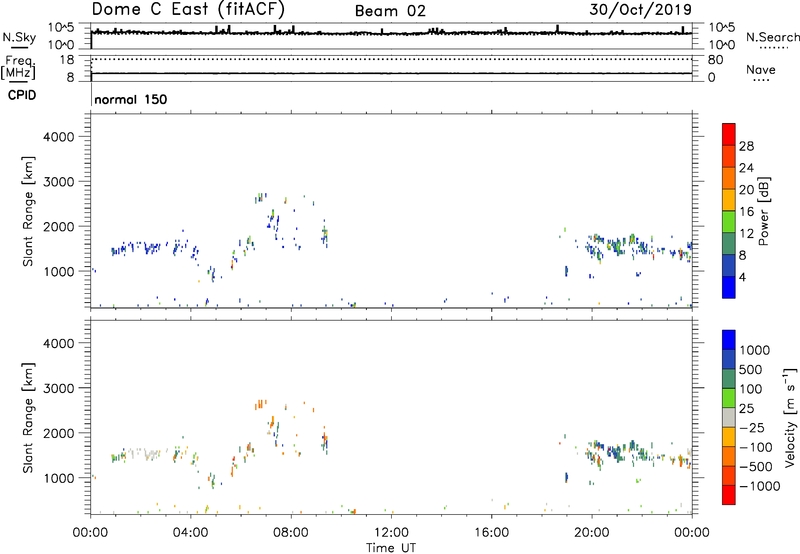Click the 'Beam 02' label
This screenshot has width=800, height=554.
pos(390,11)
